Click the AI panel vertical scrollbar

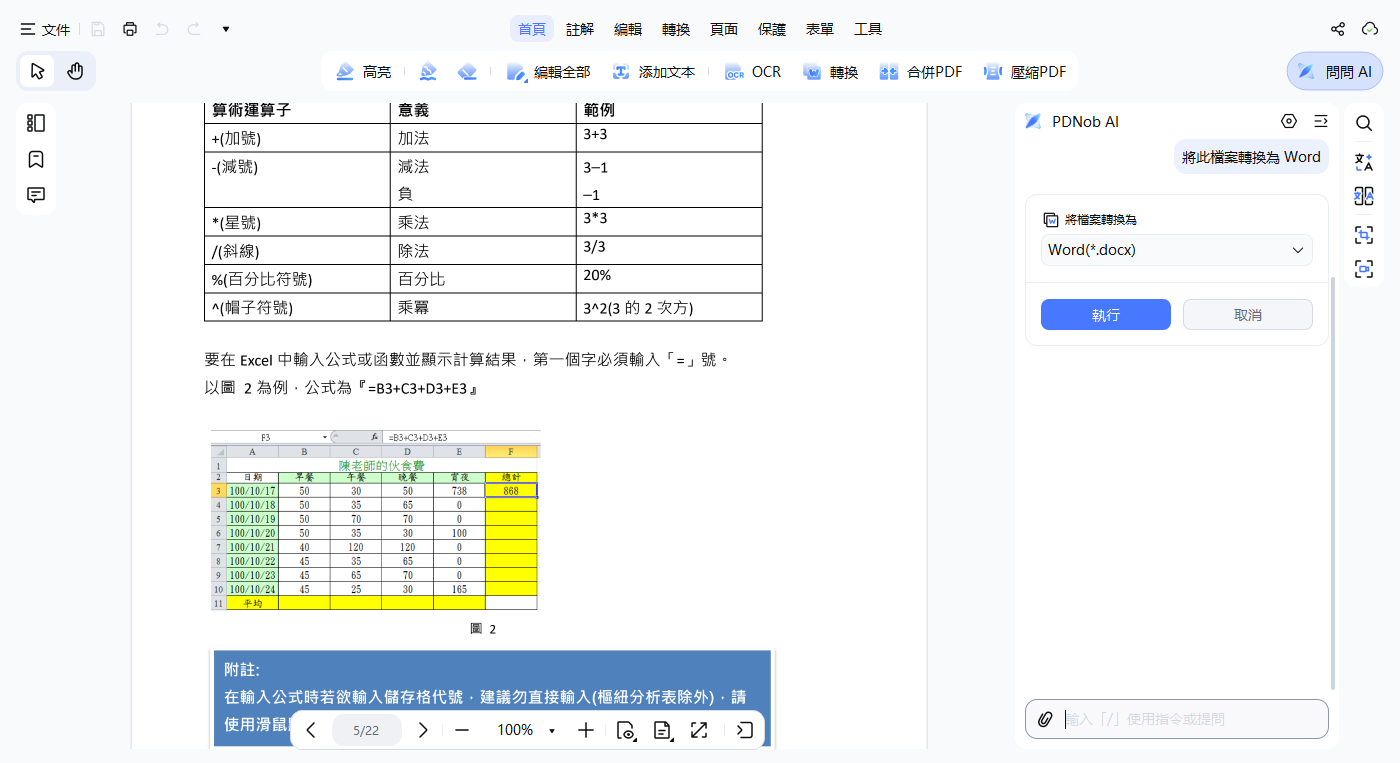coord(1335,484)
